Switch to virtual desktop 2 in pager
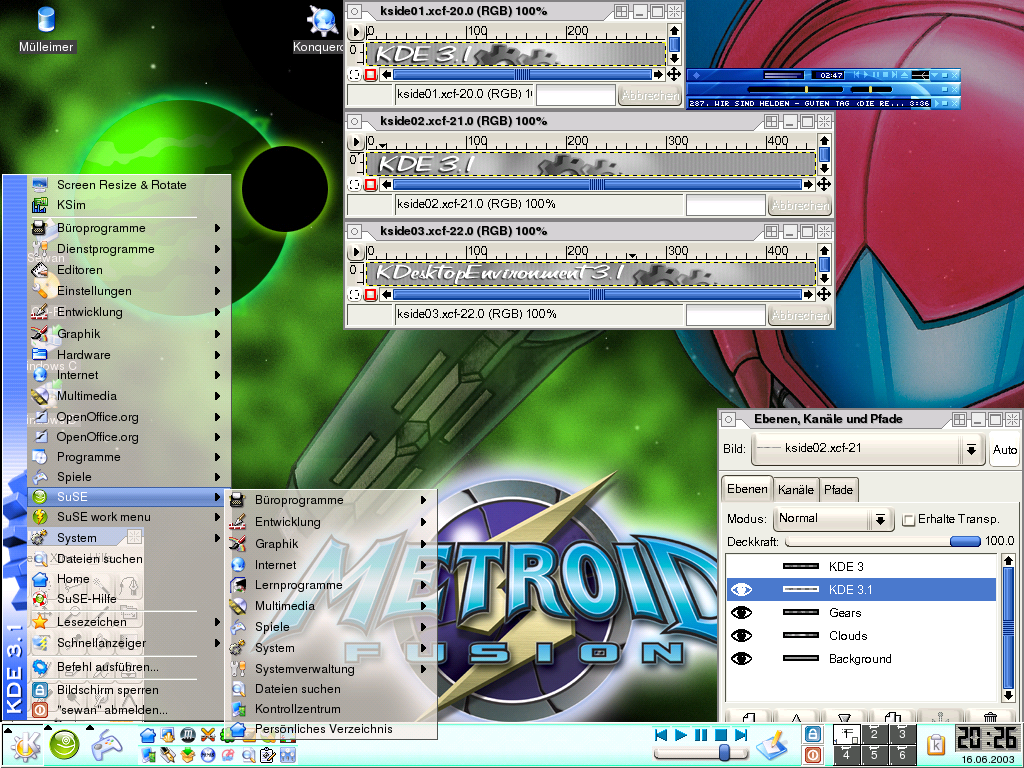This screenshot has width=1024, height=768. point(874,735)
